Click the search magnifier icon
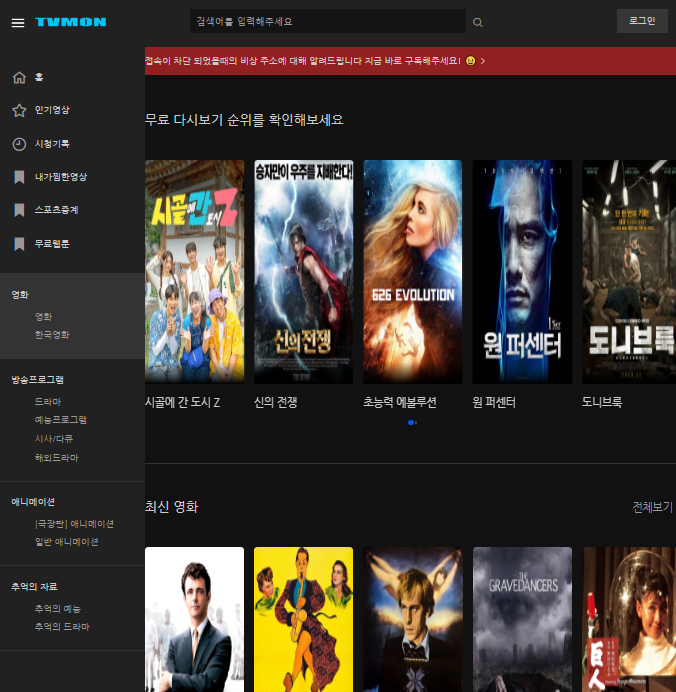 point(477,22)
